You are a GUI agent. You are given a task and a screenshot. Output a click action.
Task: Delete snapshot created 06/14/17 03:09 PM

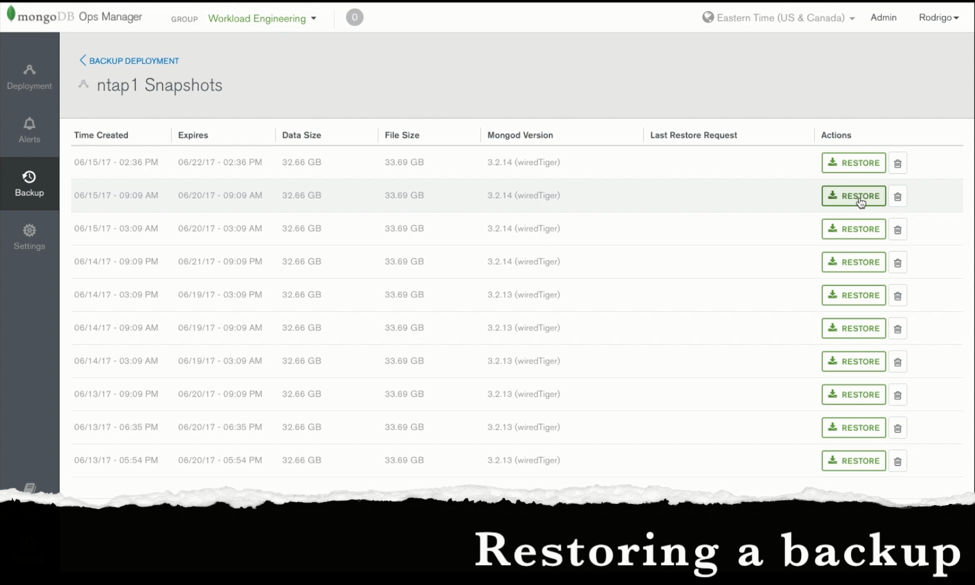click(x=897, y=296)
